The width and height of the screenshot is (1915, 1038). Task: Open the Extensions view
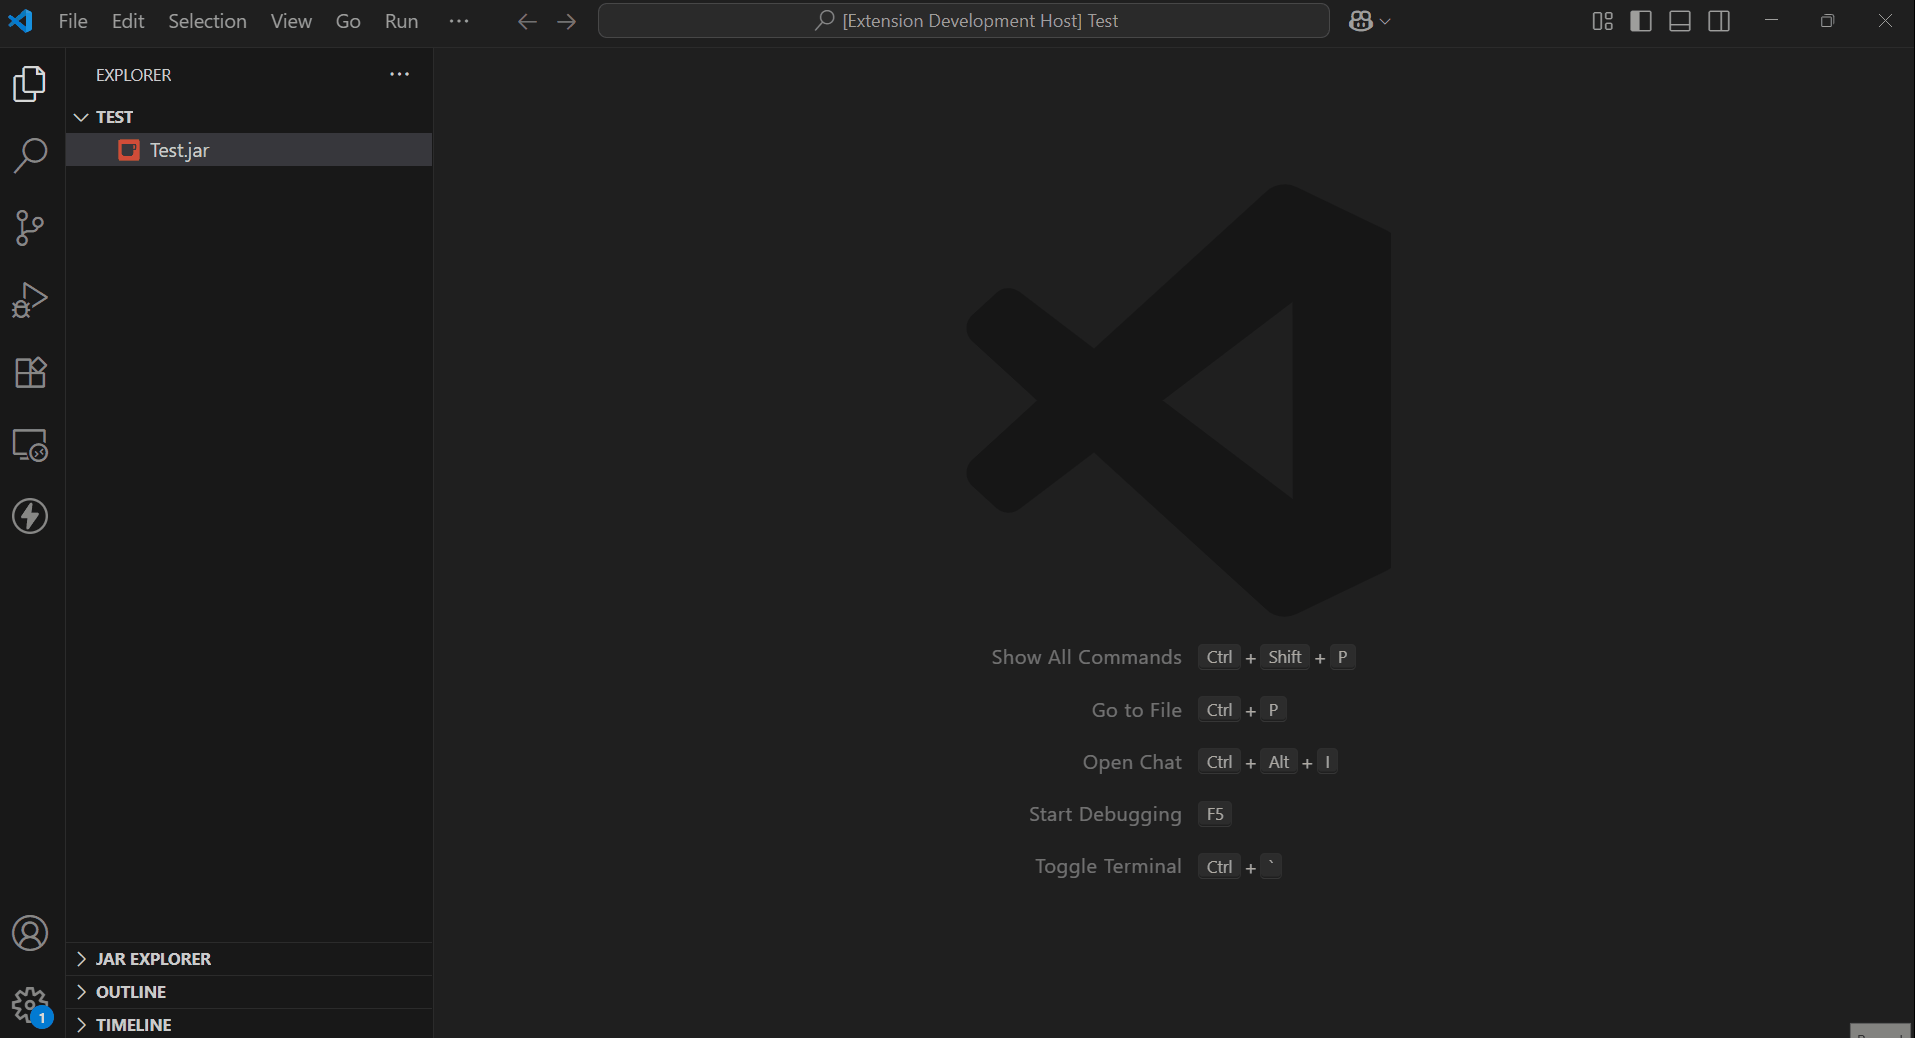[x=30, y=372]
